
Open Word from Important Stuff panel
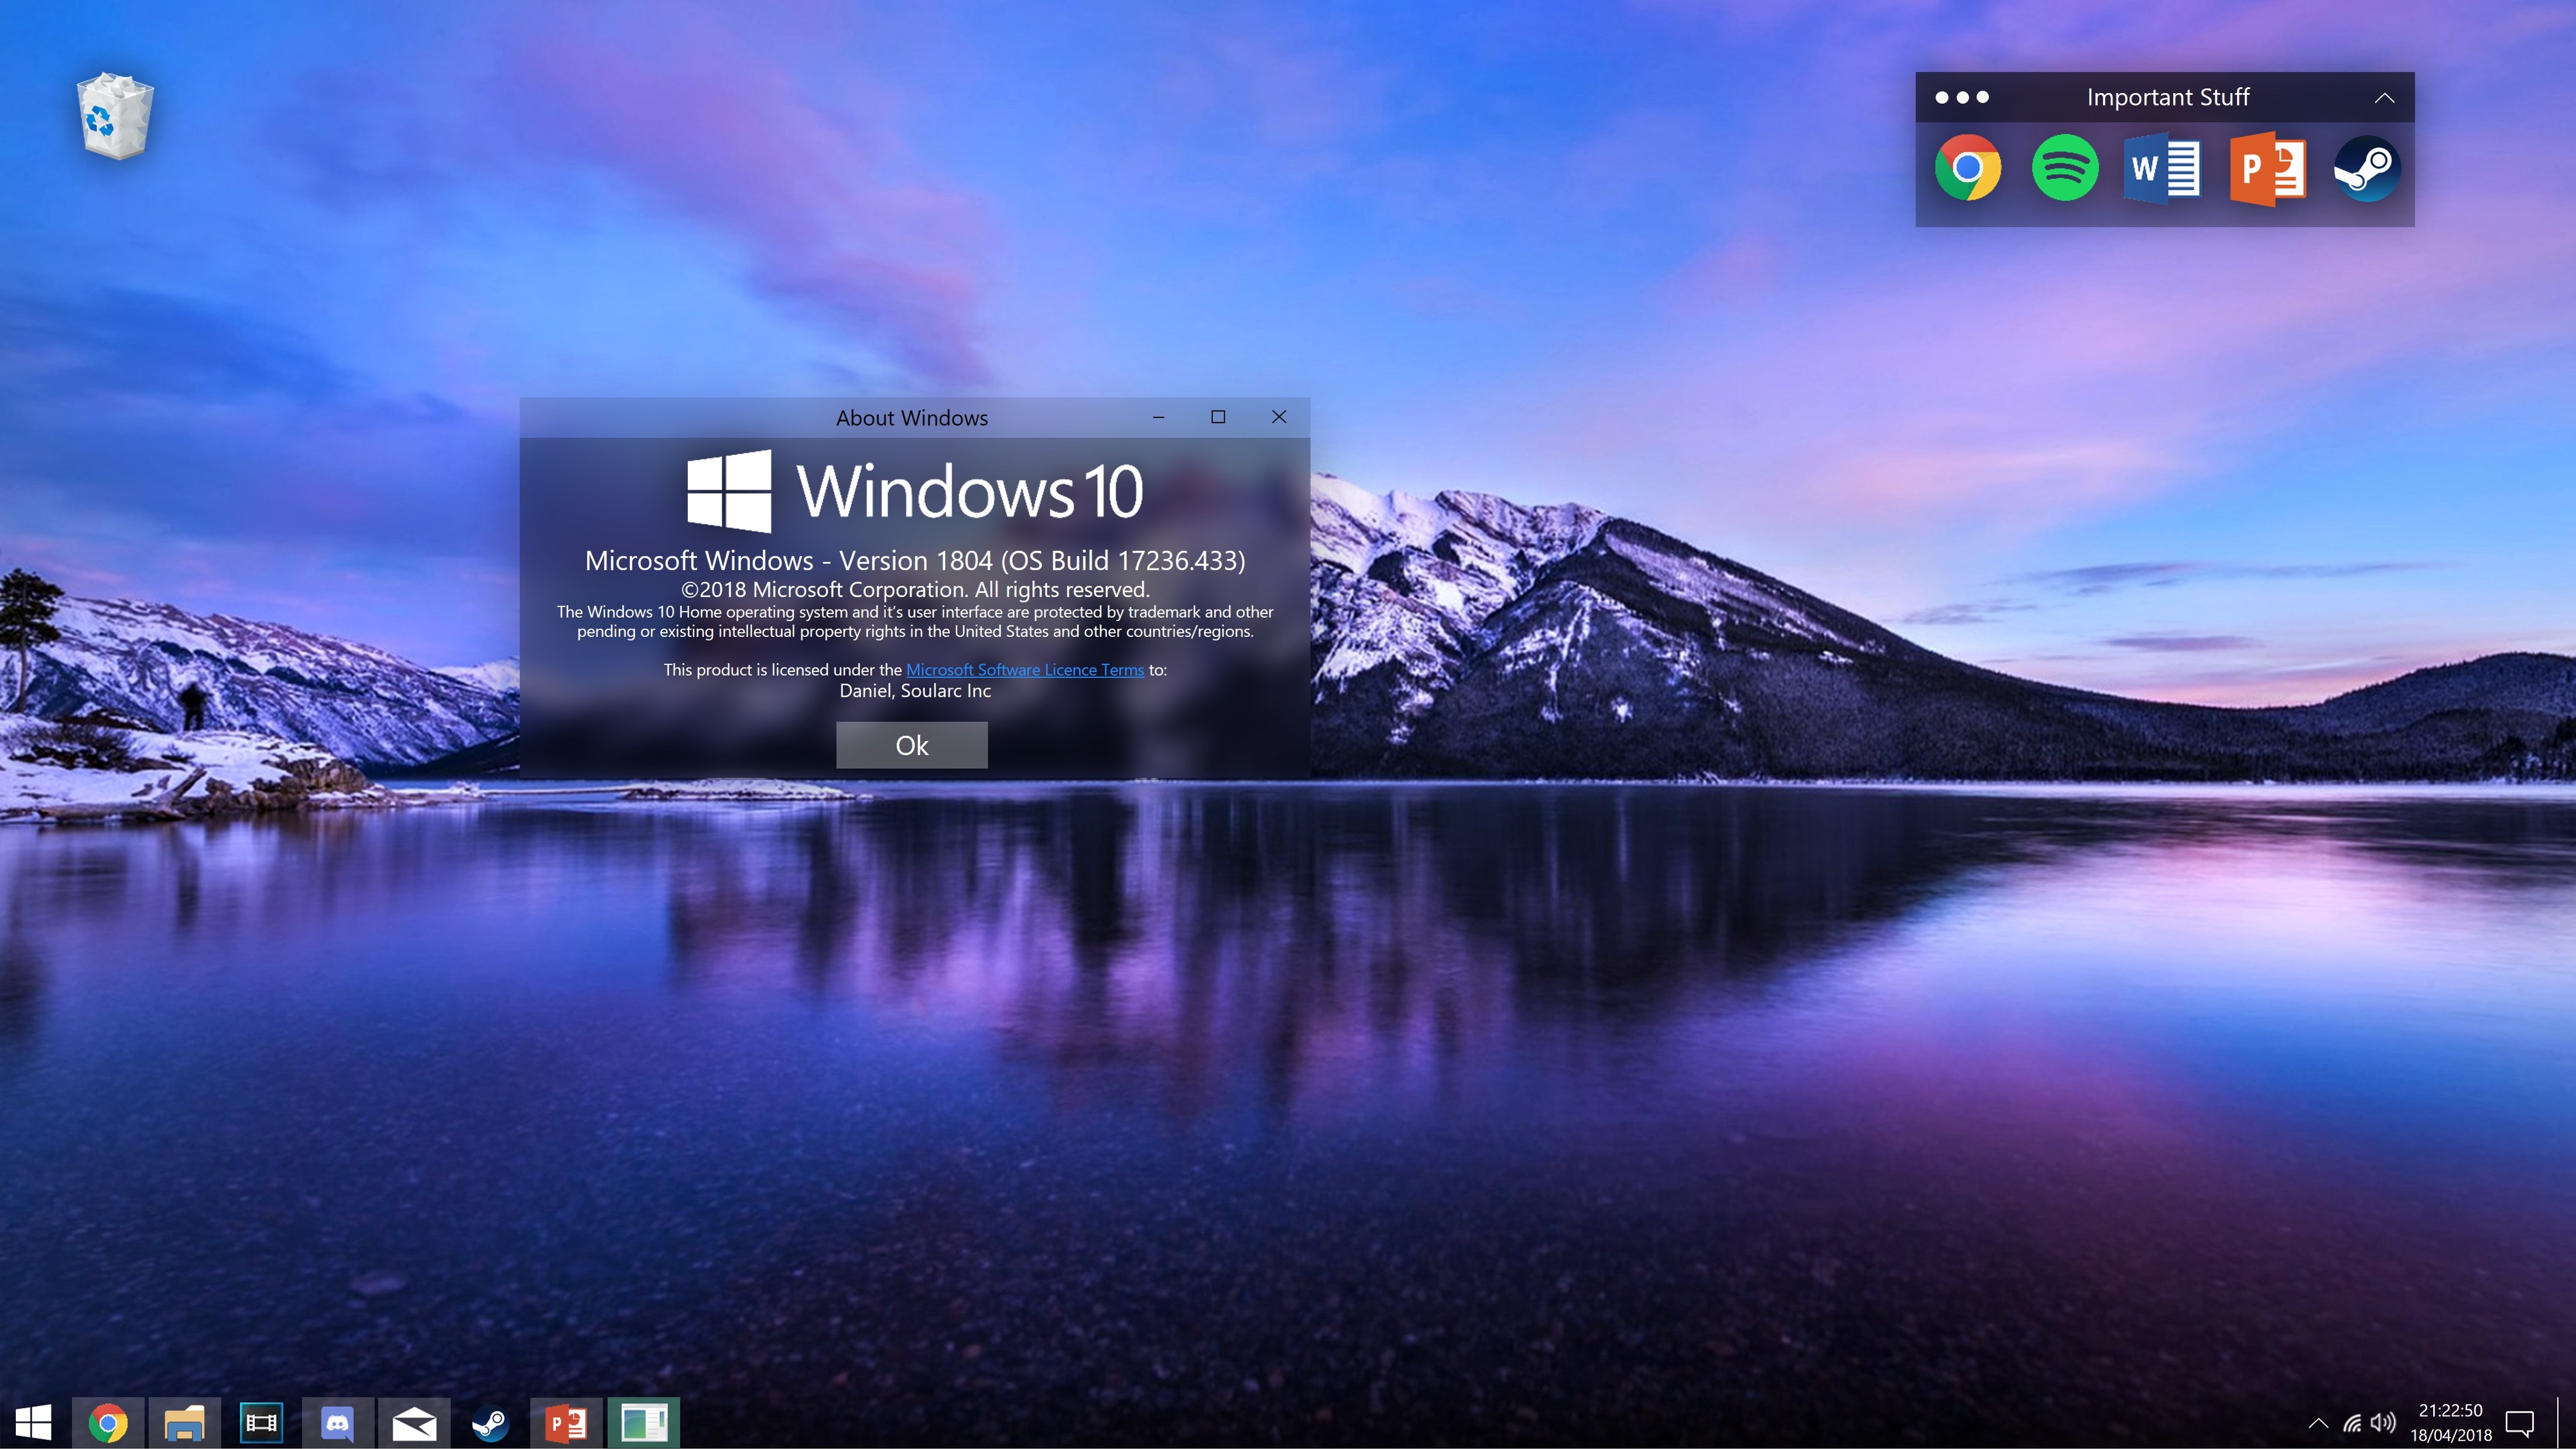coord(2162,168)
